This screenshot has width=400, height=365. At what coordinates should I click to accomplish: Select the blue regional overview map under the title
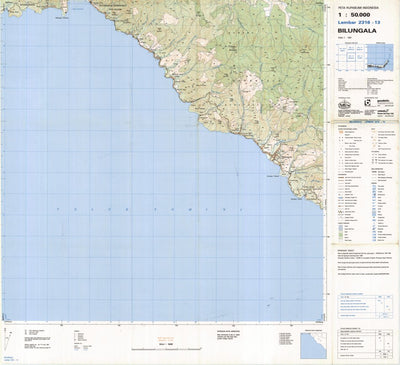point(380,57)
